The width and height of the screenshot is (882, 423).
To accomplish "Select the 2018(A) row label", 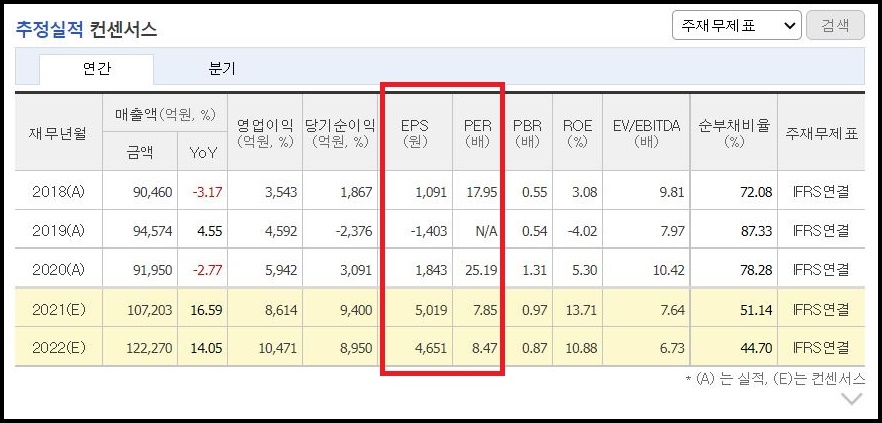I will (58, 192).
